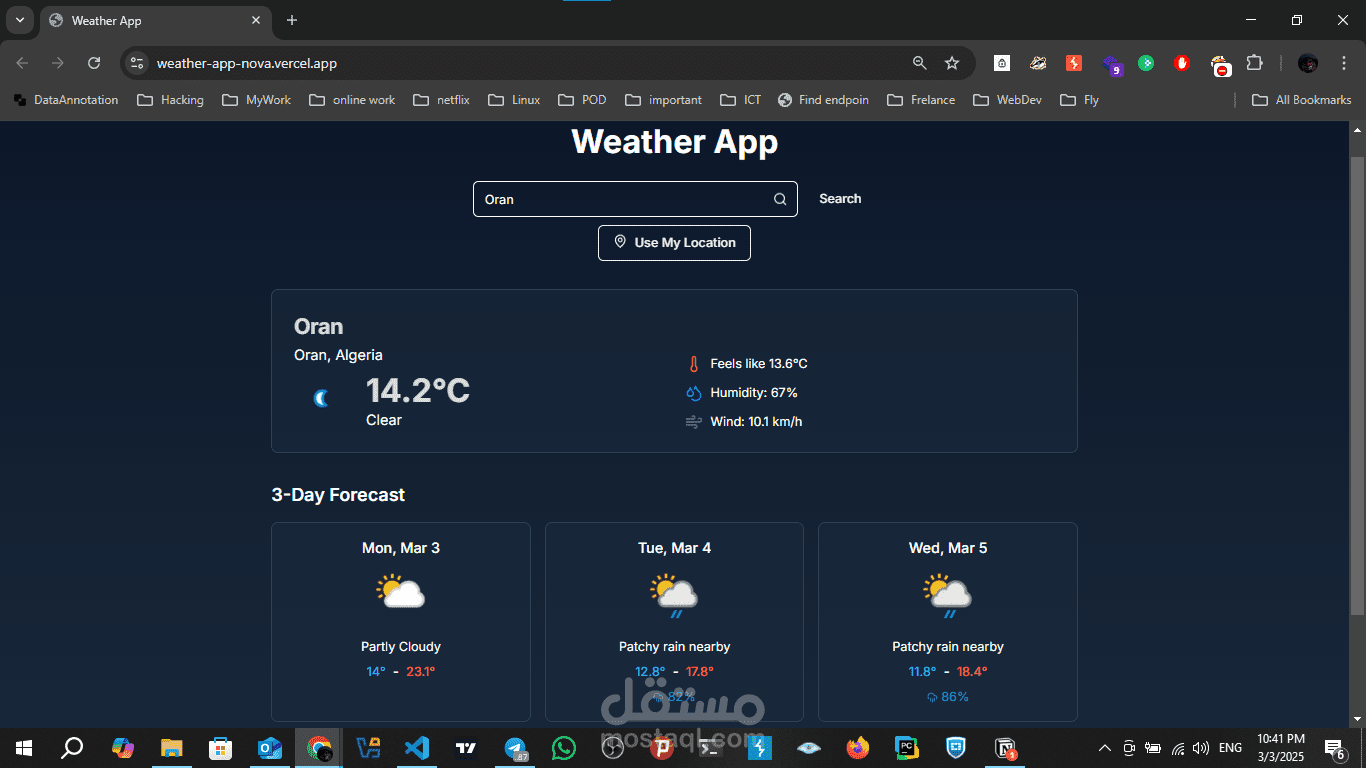The width and height of the screenshot is (1366, 768).
Task: Open the All Bookmarks folder
Action: [x=1301, y=99]
